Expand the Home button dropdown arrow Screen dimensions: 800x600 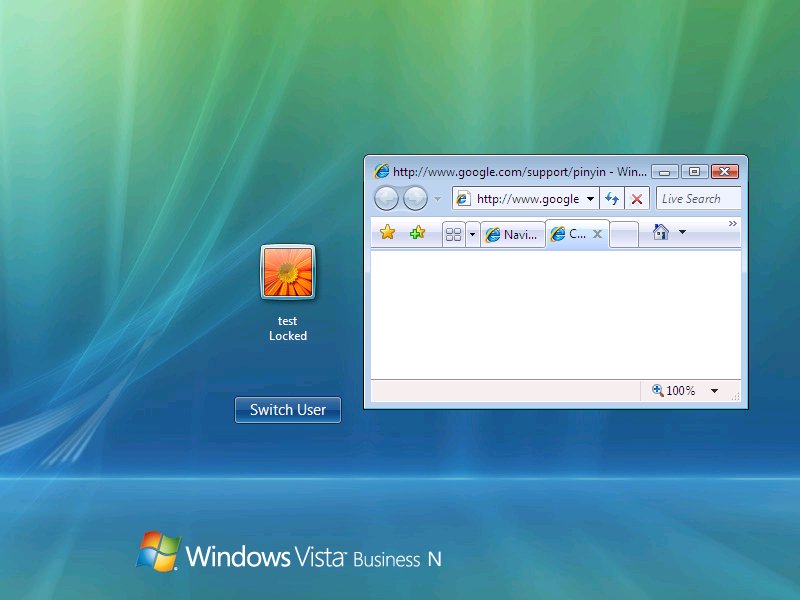point(682,232)
